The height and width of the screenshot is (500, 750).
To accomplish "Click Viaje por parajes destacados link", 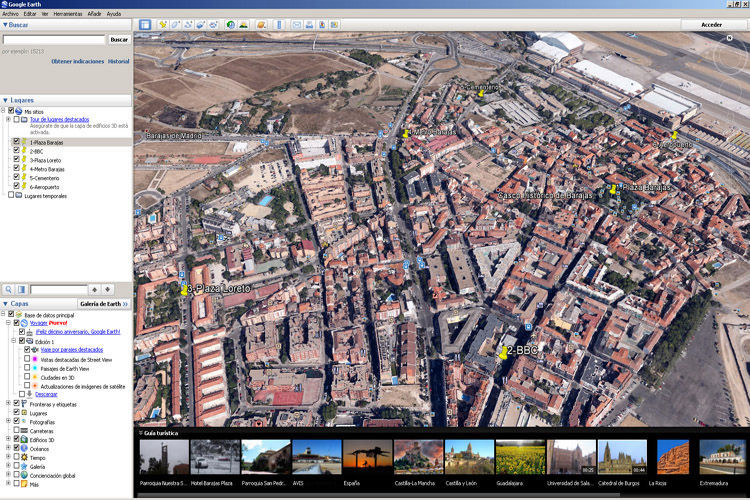I will pyautogui.click(x=72, y=350).
